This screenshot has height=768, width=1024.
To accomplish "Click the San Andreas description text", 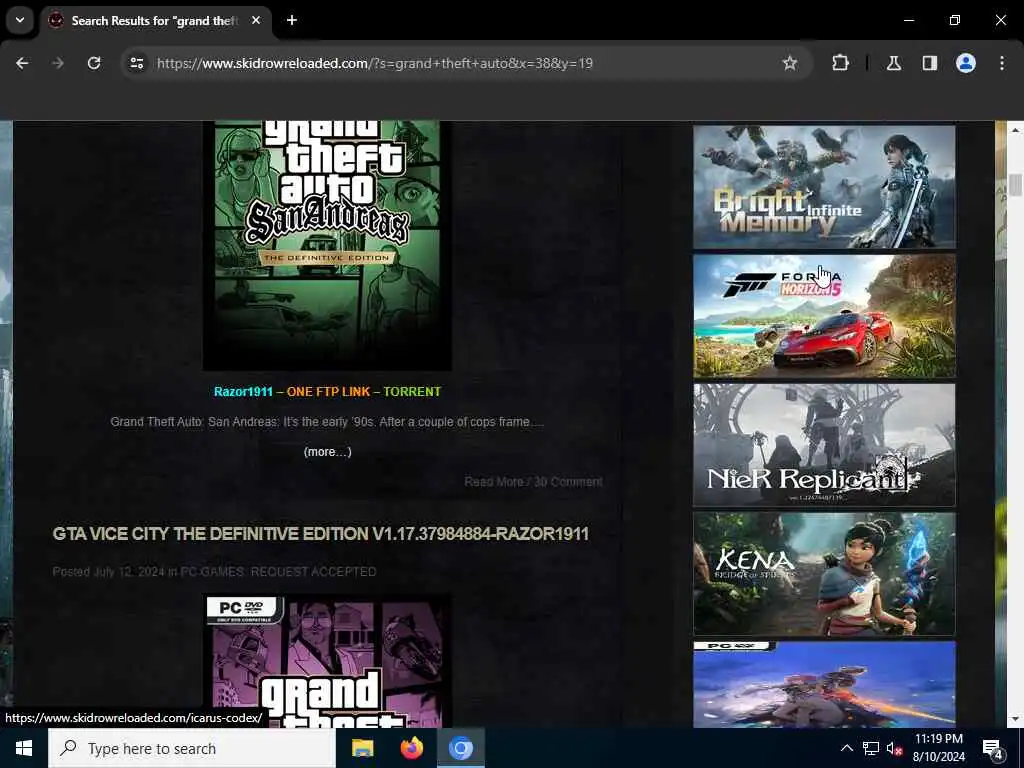I will (x=327, y=422).
